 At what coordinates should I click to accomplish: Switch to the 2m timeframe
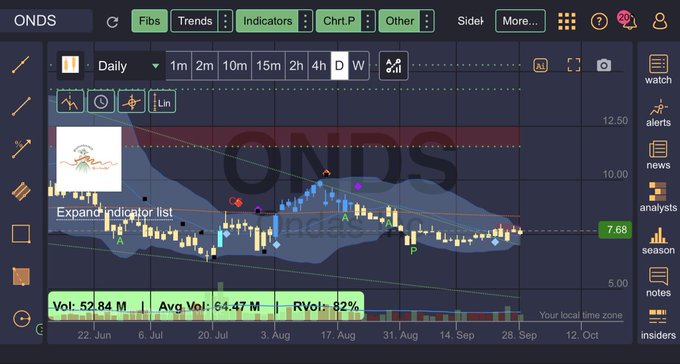tap(204, 66)
